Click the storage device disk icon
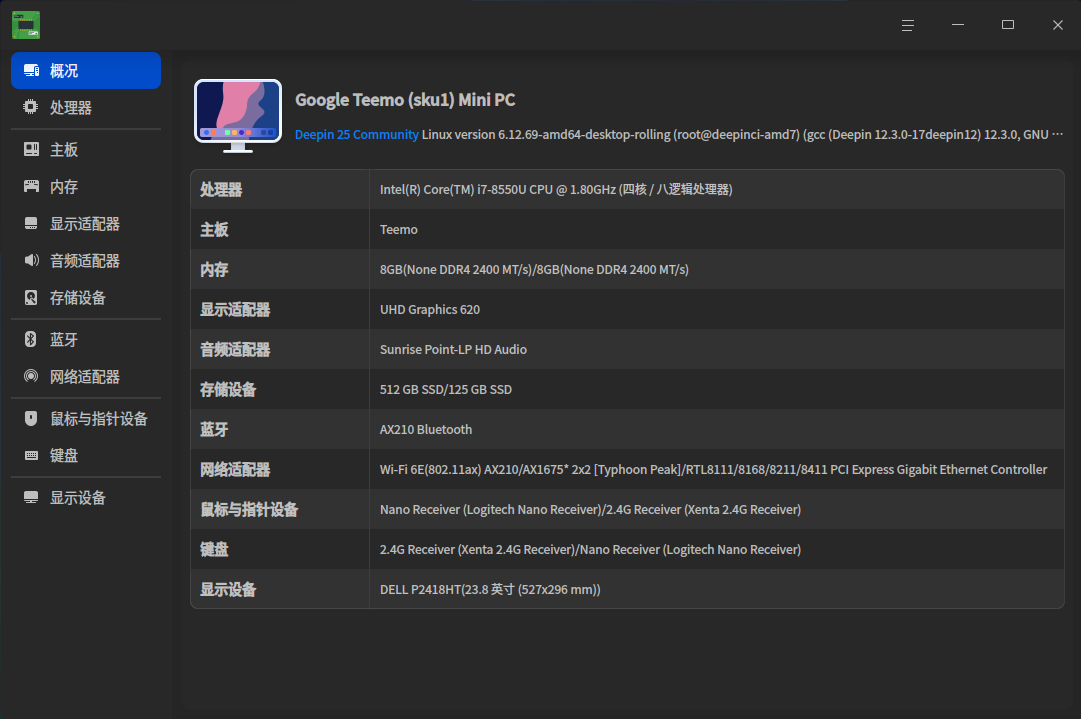Viewport: 1081px width, 719px height. click(x=31, y=298)
